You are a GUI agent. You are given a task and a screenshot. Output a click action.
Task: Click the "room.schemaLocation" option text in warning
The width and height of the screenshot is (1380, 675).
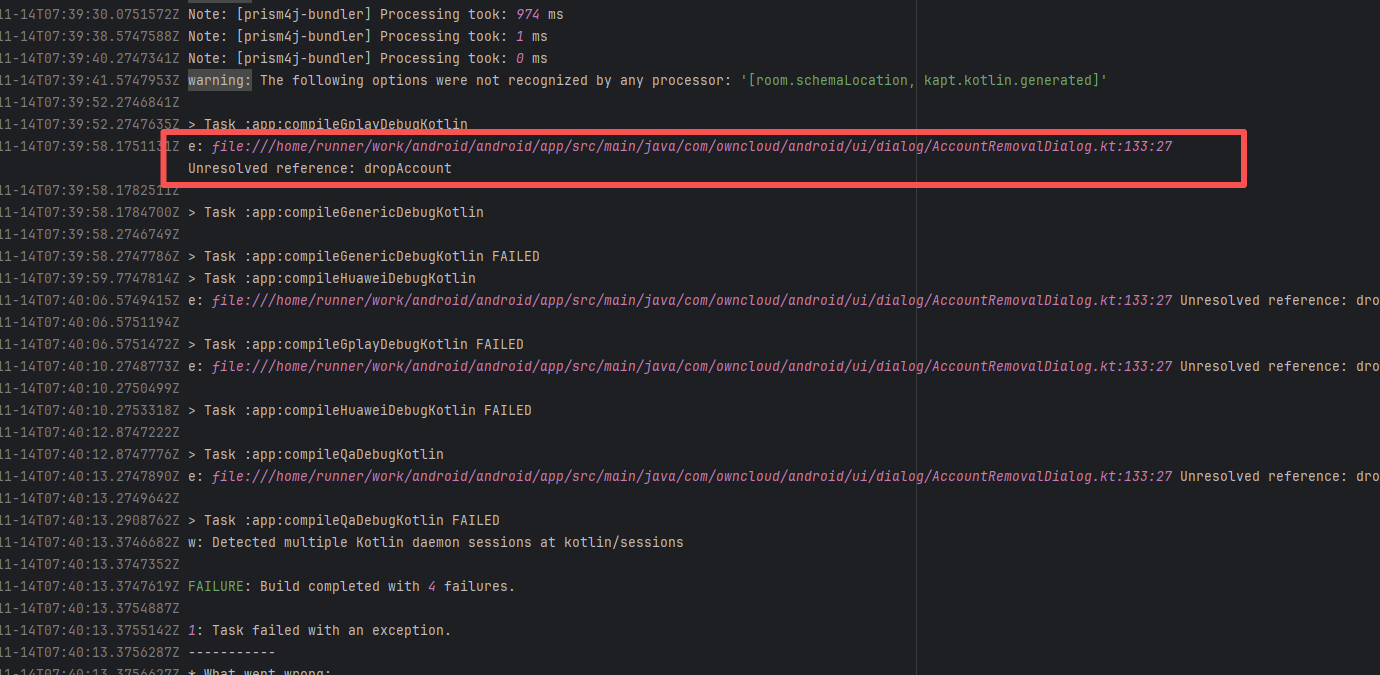(x=832, y=81)
